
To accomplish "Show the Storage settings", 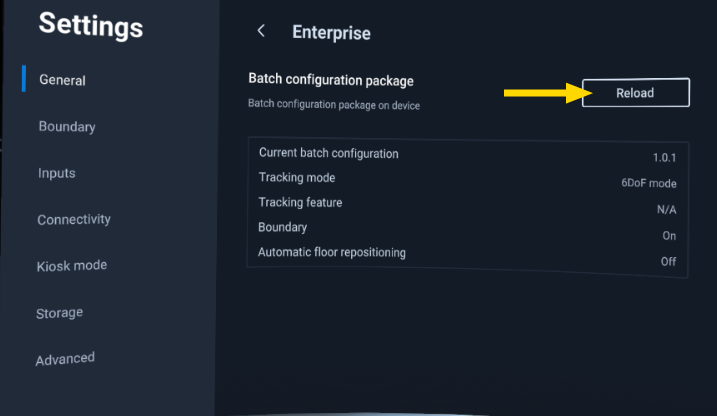I will click(60, 313).
